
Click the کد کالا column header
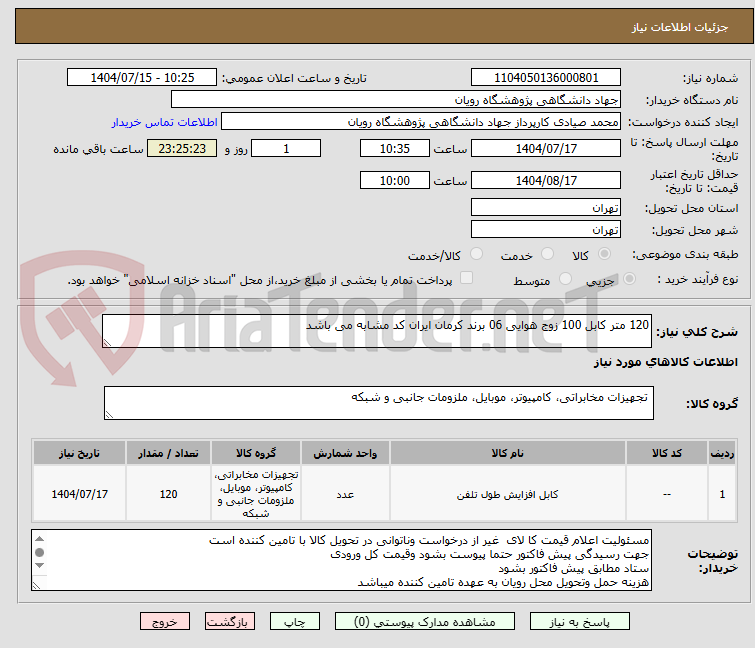(x=666, y=453)
